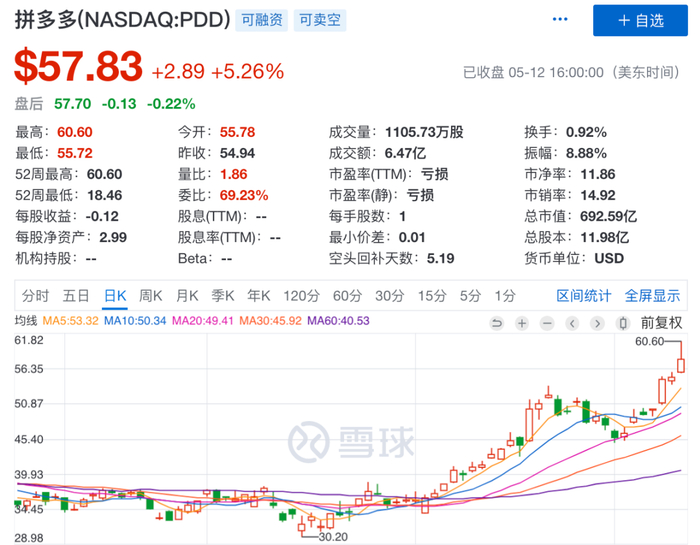Add PDD to watchlist with 自选 button
This screenshot has width=700, height=545.
click(640, 21)
